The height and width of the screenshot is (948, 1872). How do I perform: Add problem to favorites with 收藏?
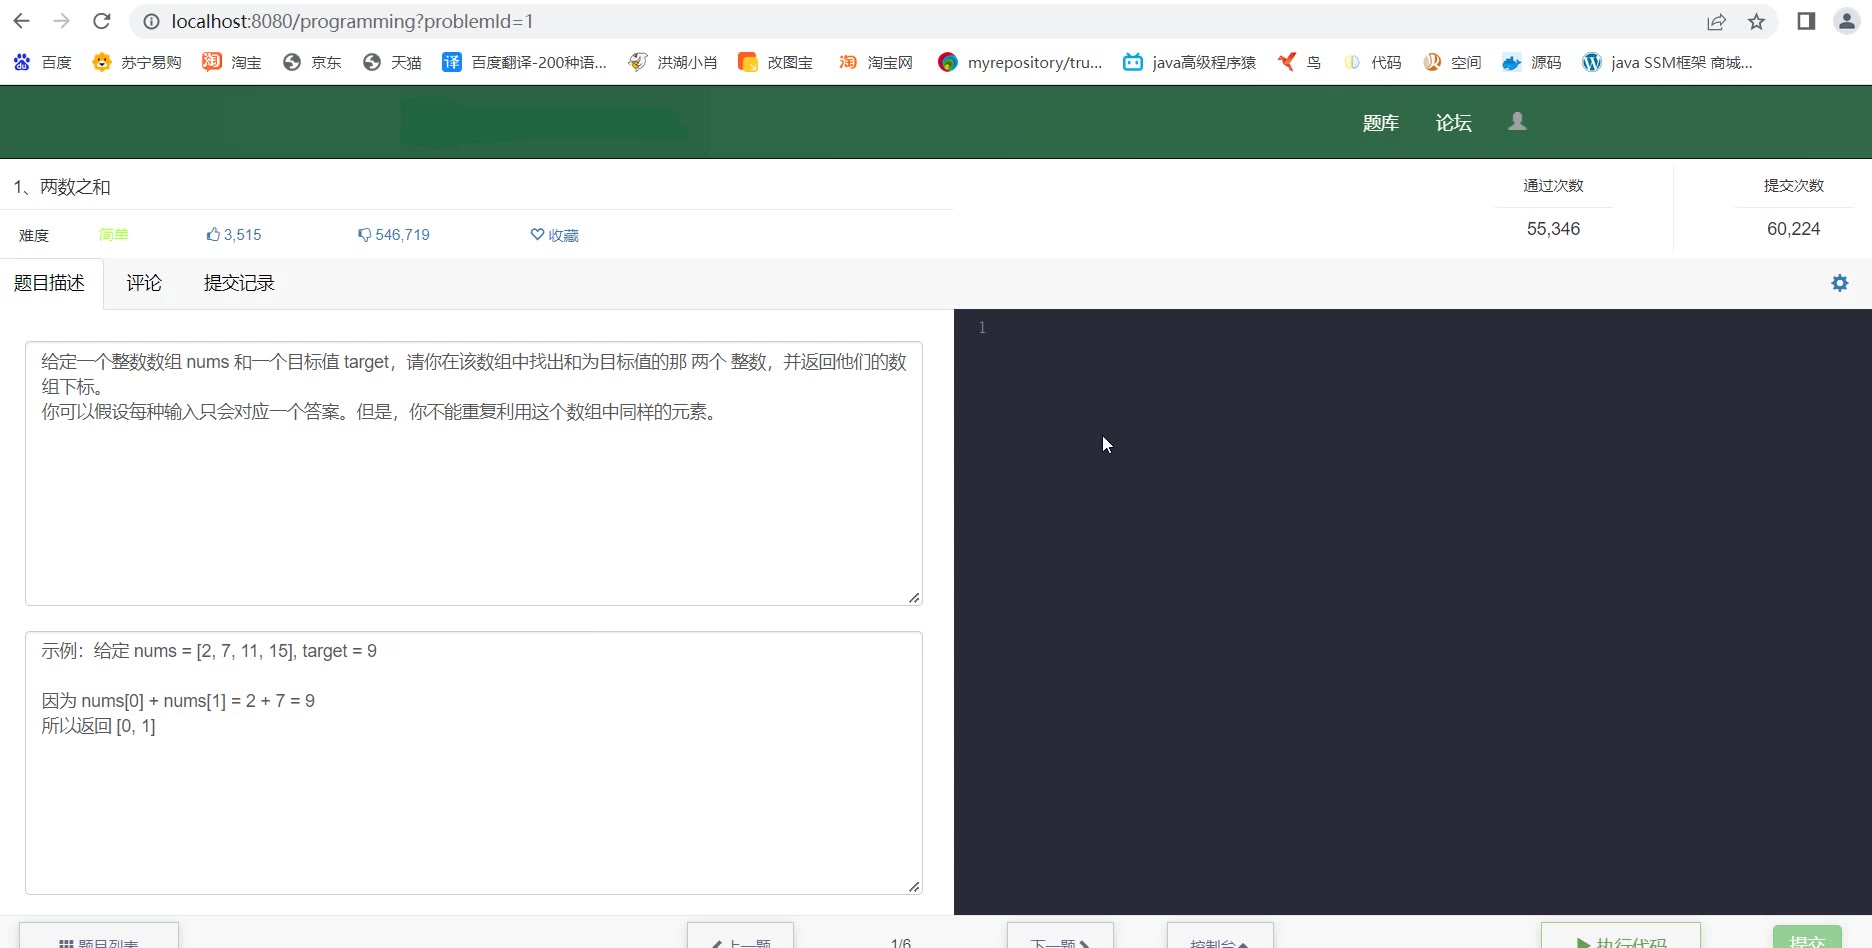pos(554,235)
